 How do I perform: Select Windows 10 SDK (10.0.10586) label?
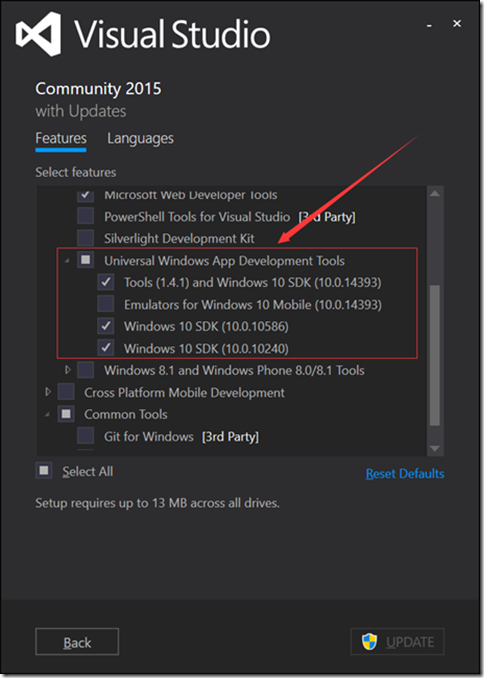(206, 326)
